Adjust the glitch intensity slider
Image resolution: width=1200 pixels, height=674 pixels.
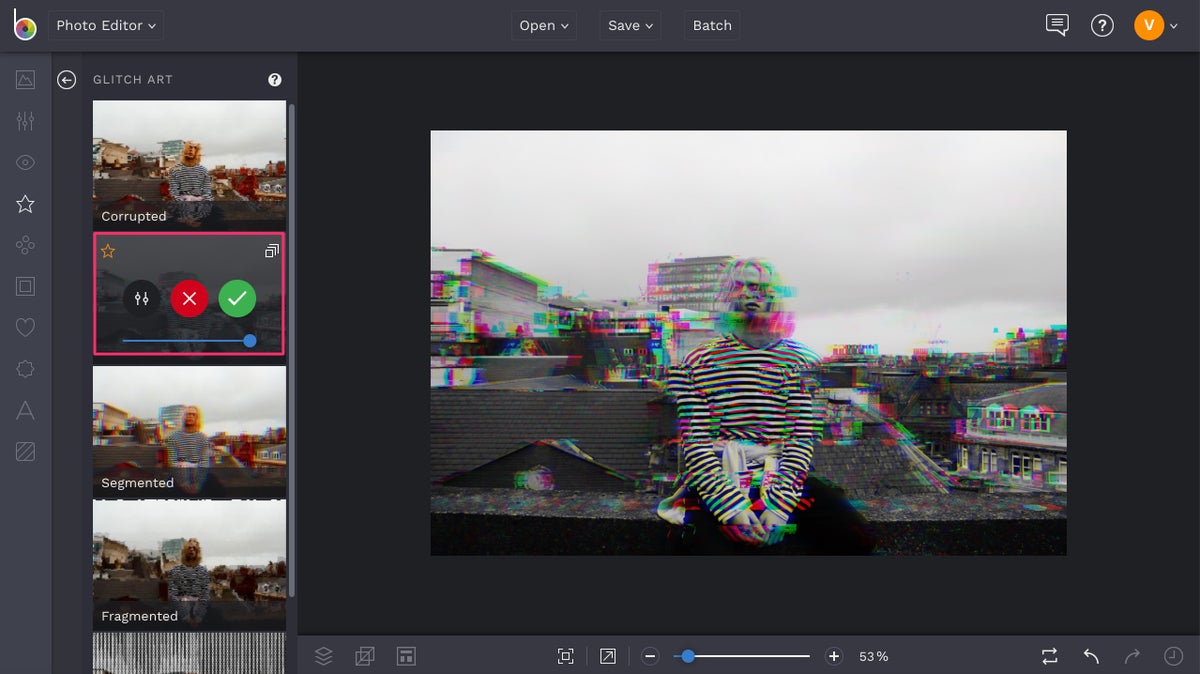click(248, 340)
